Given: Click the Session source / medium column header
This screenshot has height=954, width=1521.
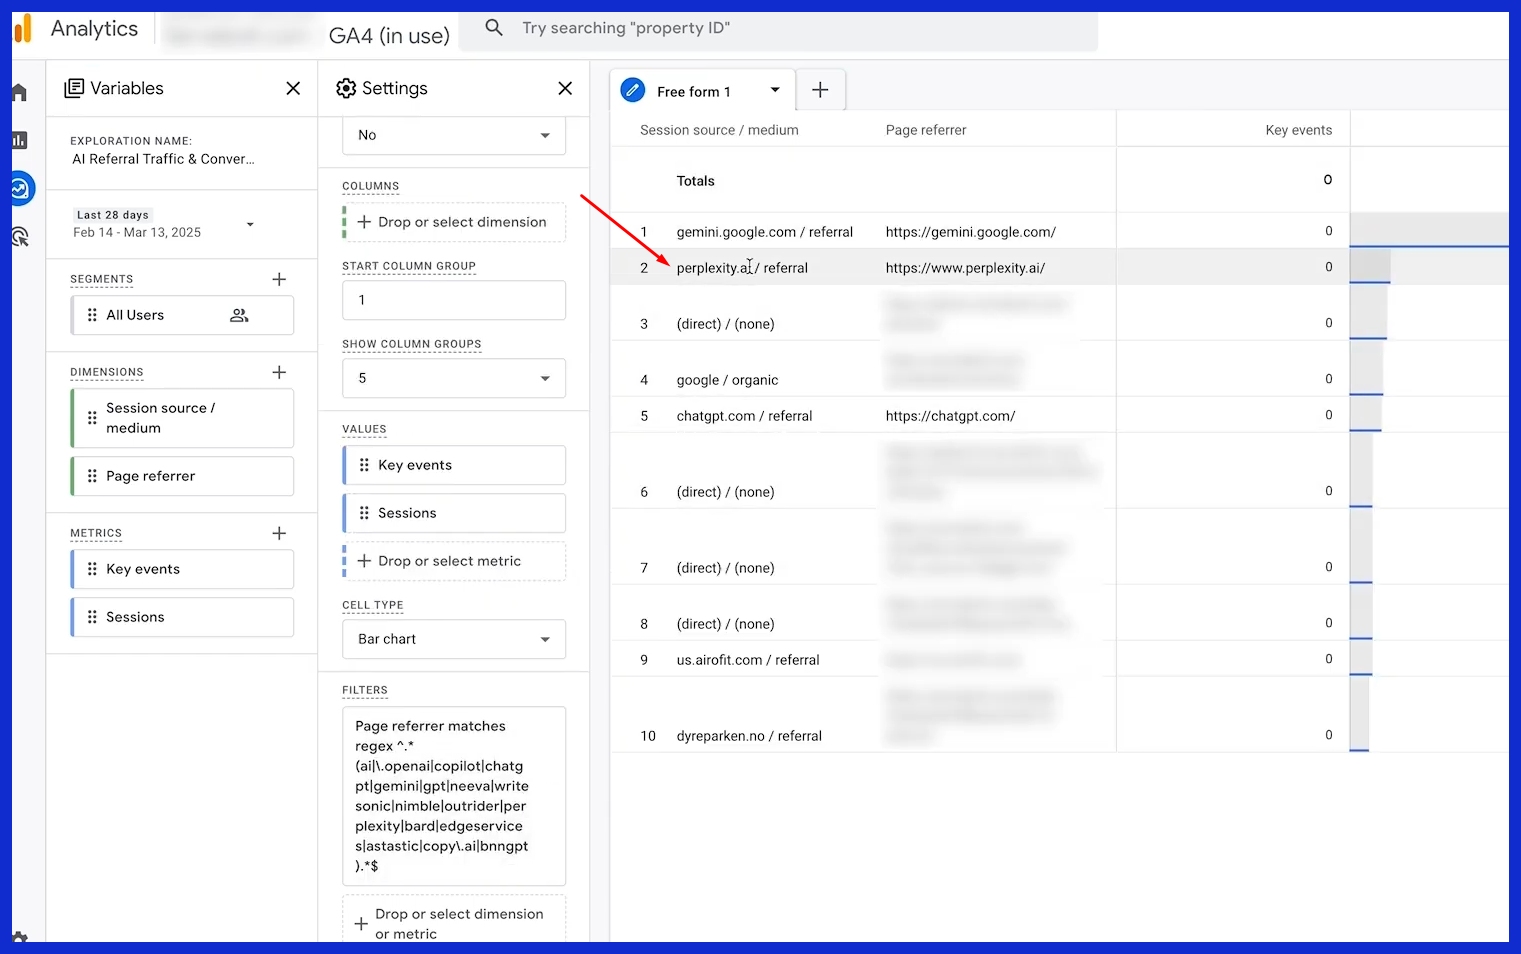Looking at the screenshot, I should click(x=719, y=130).
